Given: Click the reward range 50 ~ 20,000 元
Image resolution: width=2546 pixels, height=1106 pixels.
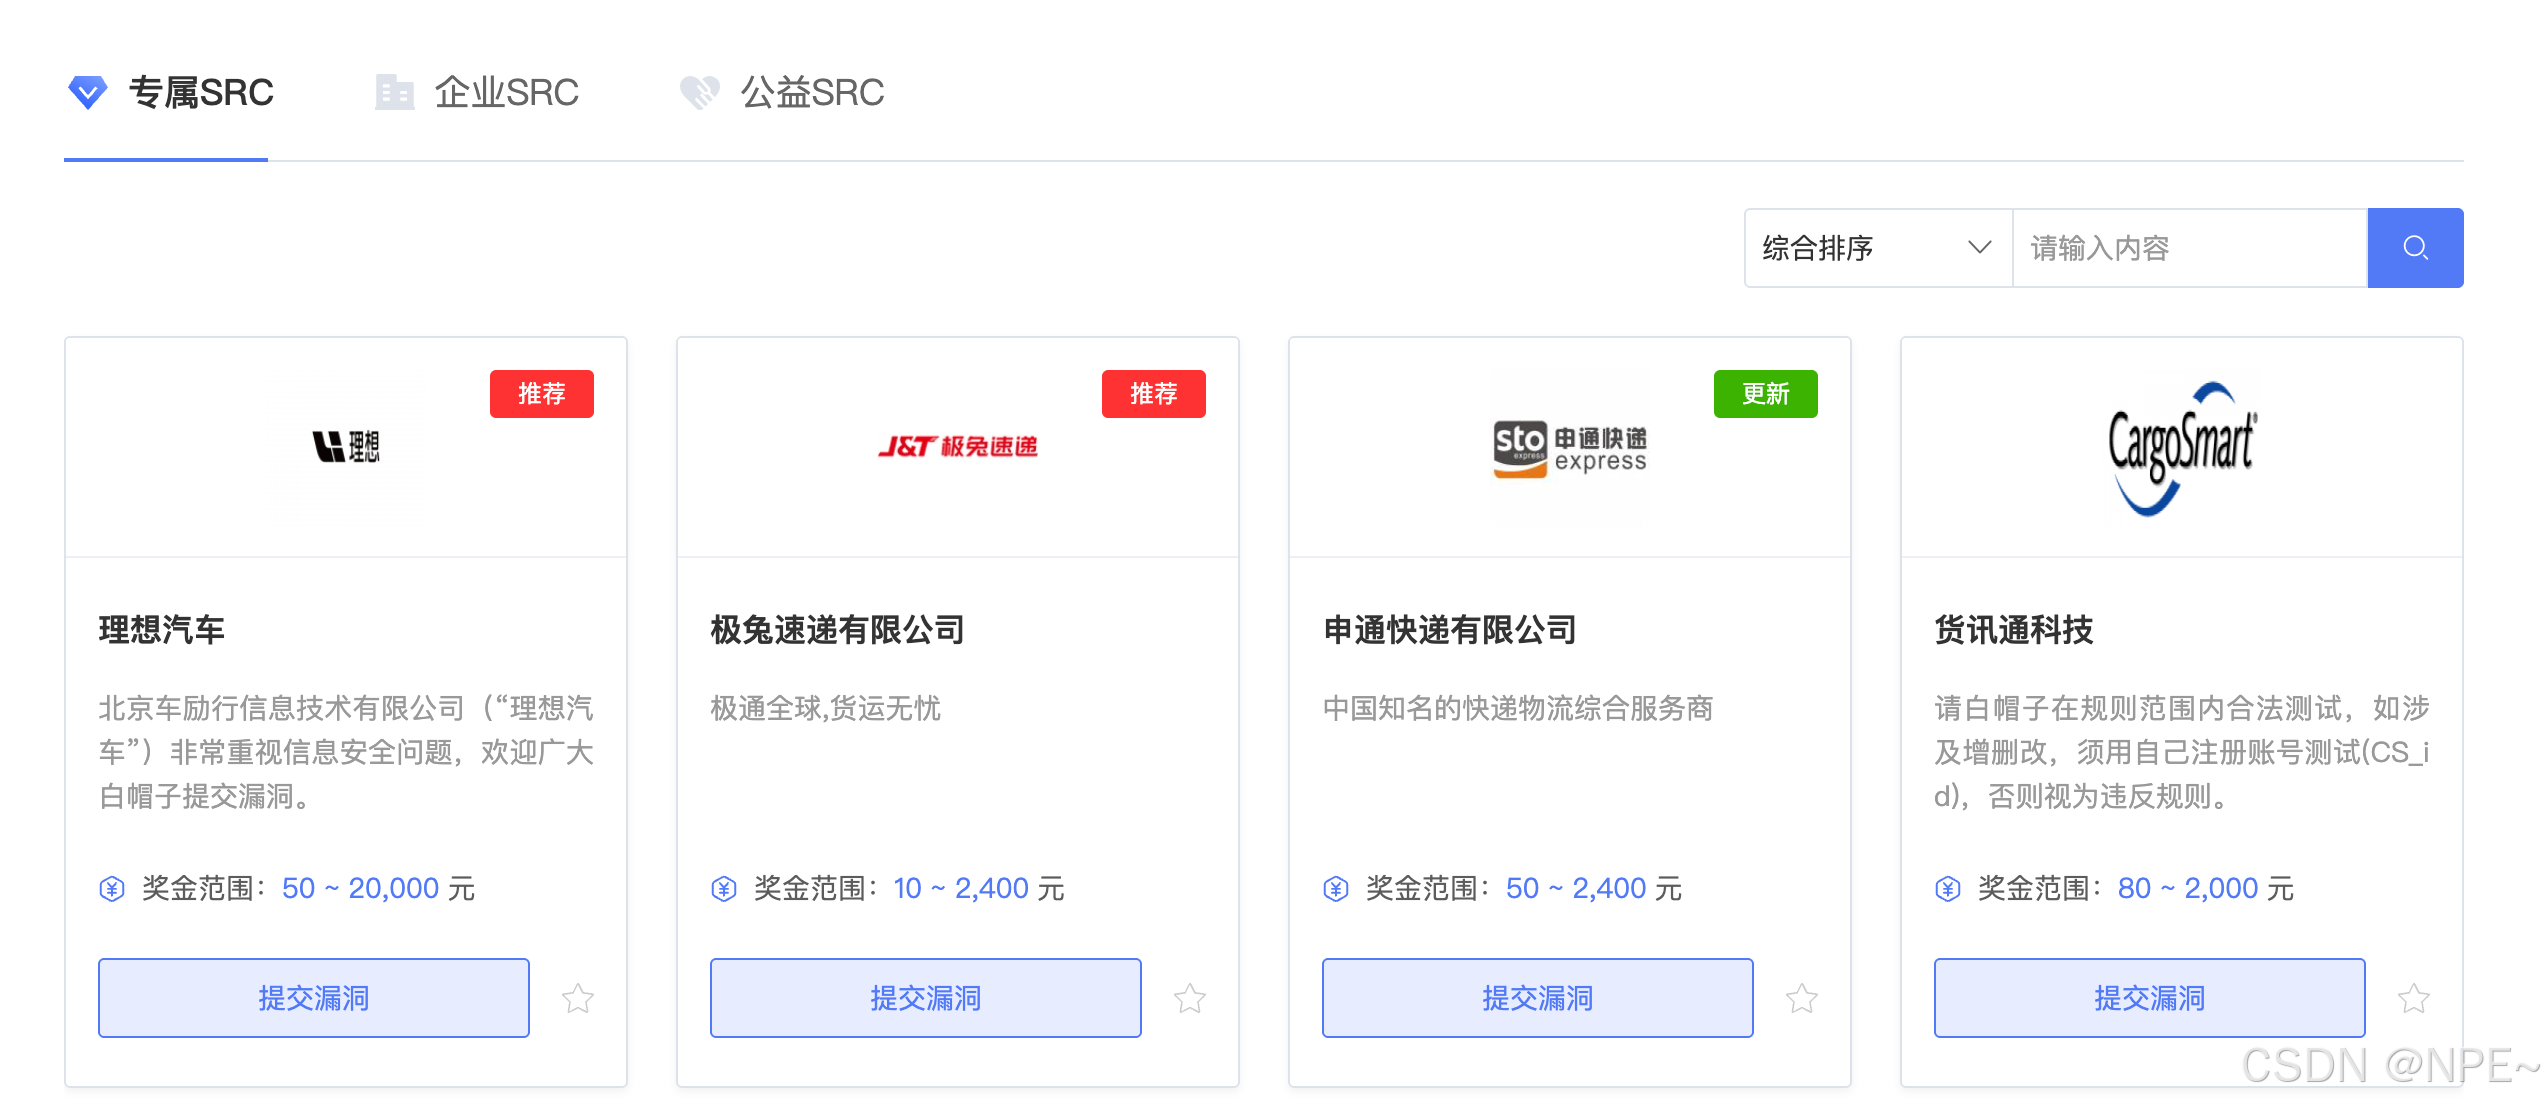Looking at the screenshot, I should (378, 888).
